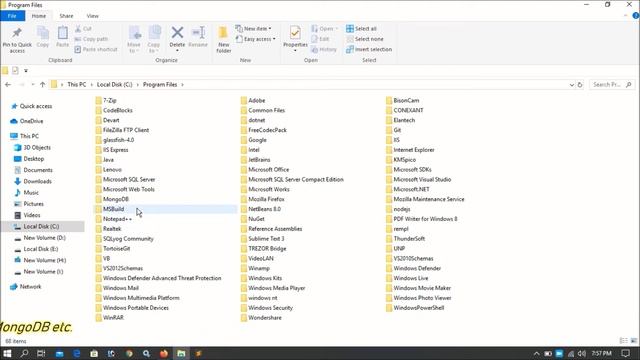This screenshot has width=640, height=360.
Task: Open the Move to menu
Action: [x=134, y=40]
